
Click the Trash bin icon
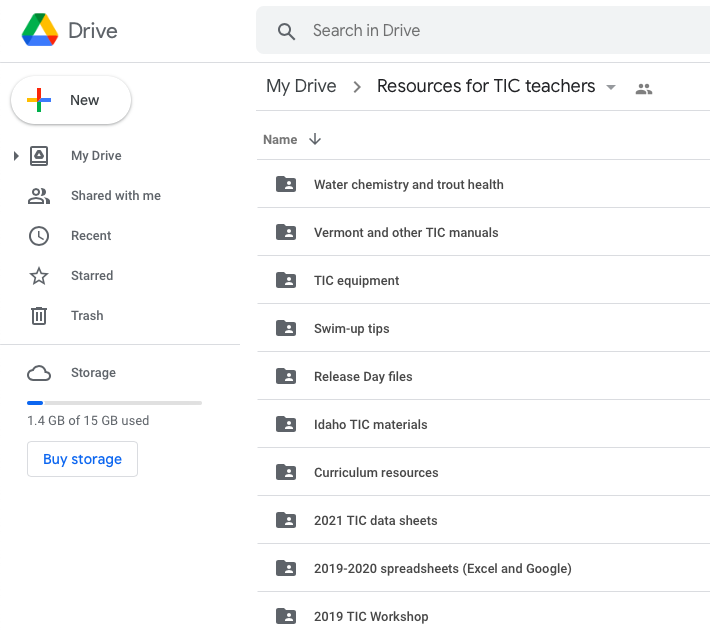[x=39, y=316]
